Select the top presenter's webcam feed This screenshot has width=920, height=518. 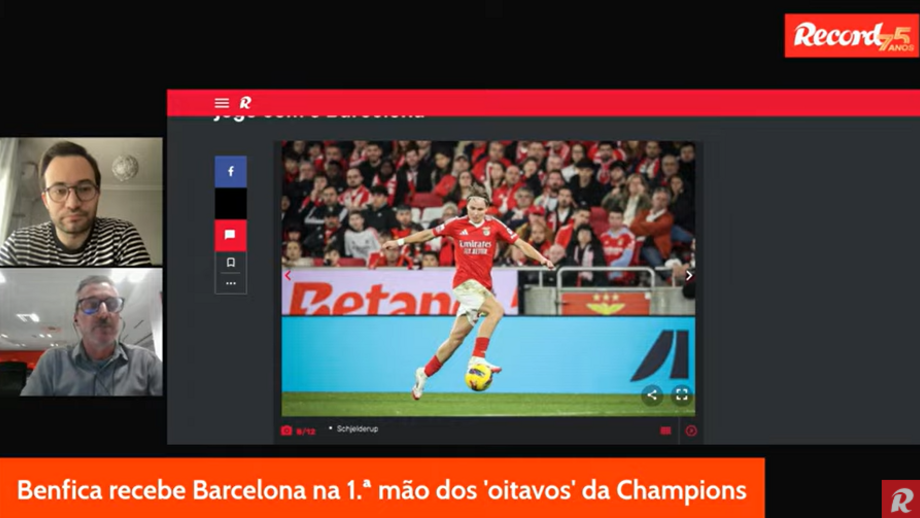[81, 201]
